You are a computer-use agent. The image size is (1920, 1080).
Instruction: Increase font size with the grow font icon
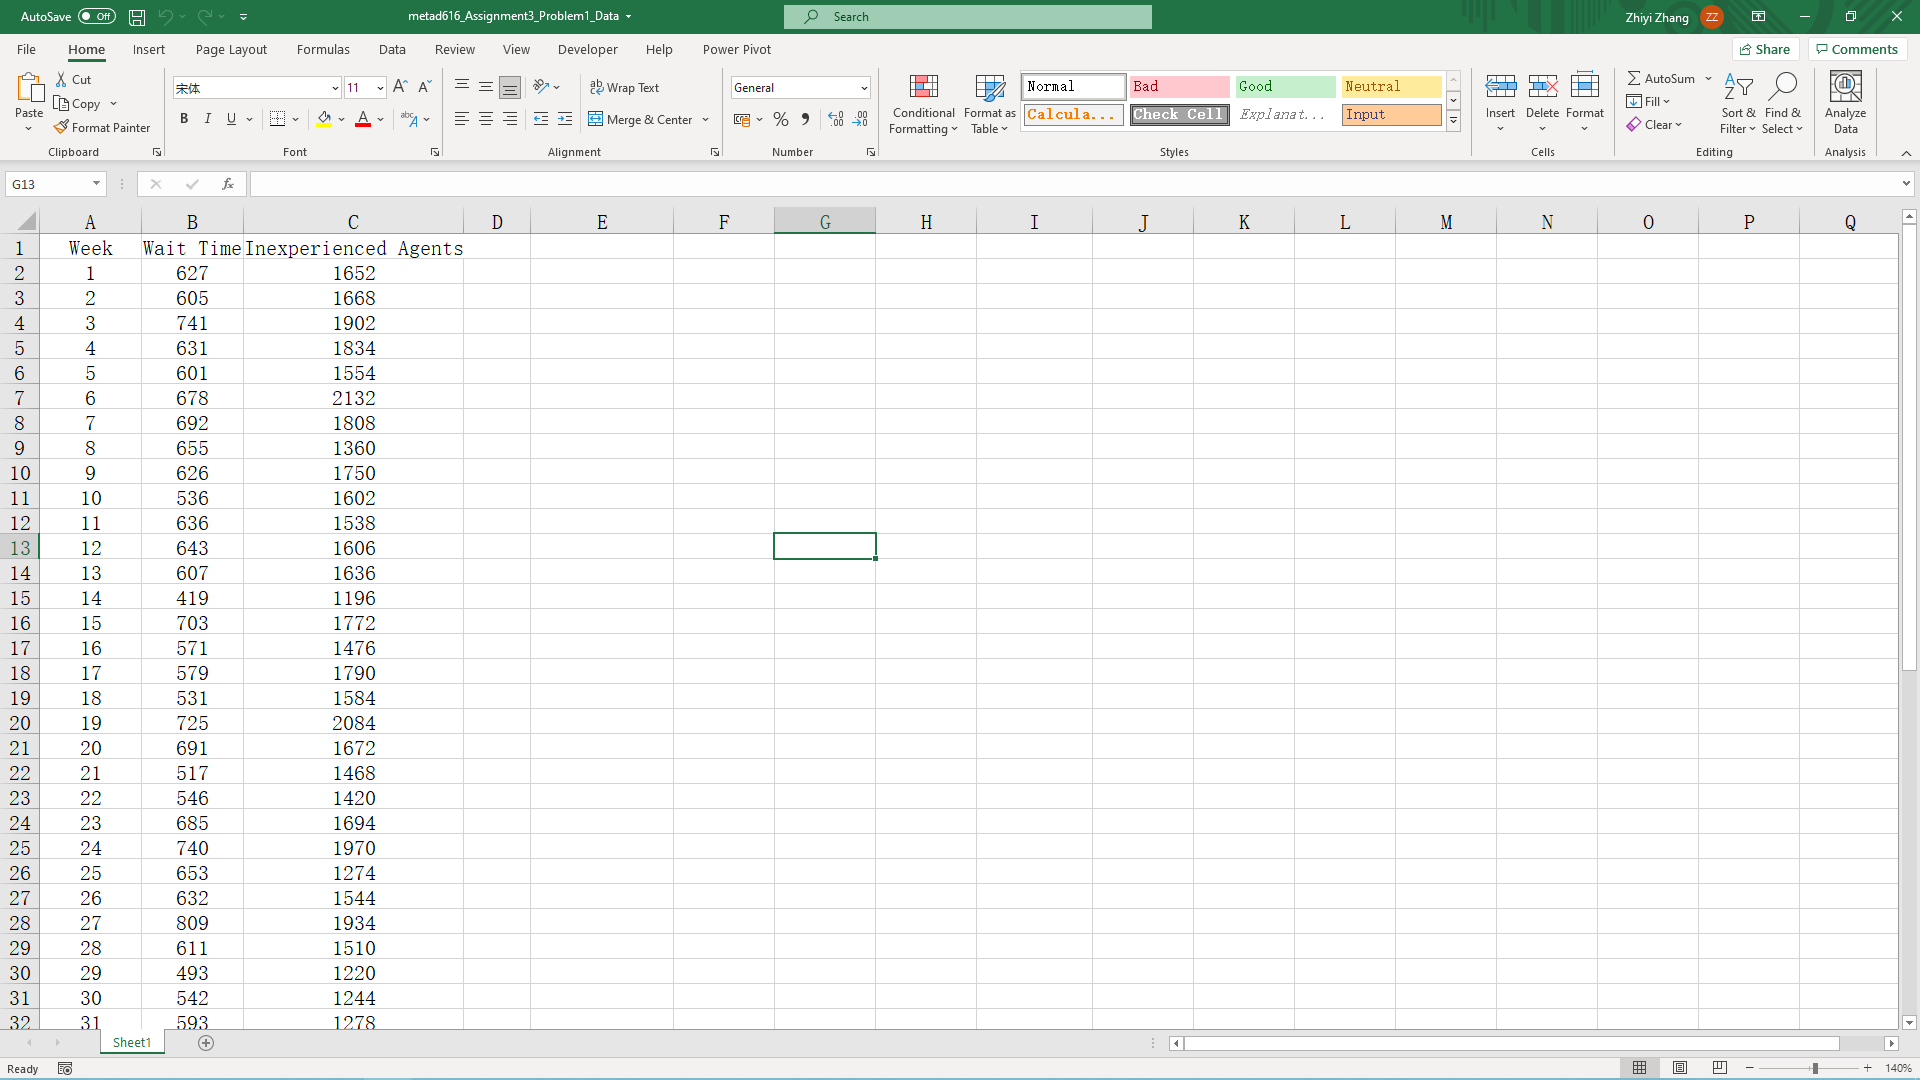(x=399, y=87)
